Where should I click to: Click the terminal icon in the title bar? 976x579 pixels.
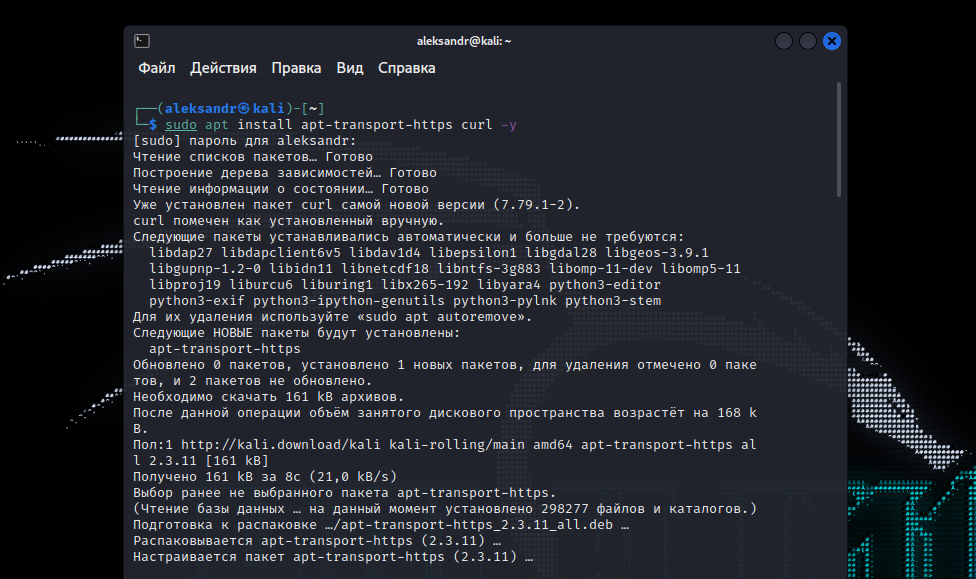click(x=142, y=41)
